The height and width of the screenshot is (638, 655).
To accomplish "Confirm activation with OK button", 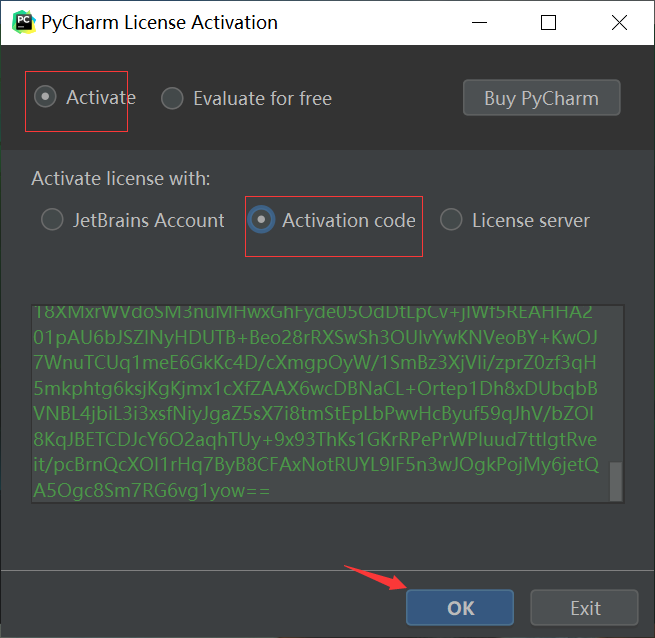I will 460,608.
